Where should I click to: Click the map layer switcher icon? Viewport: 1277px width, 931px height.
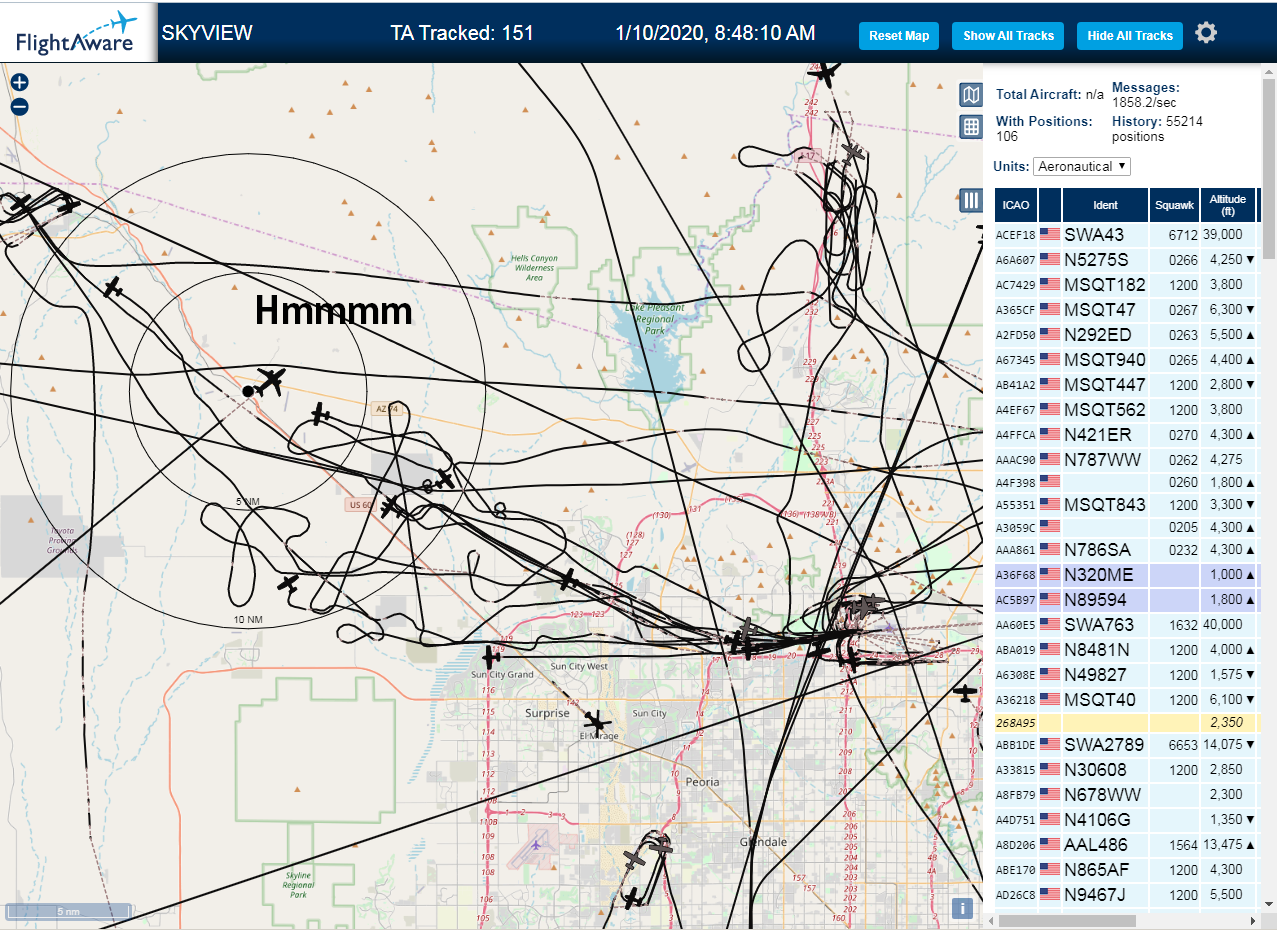coord(970,95)
